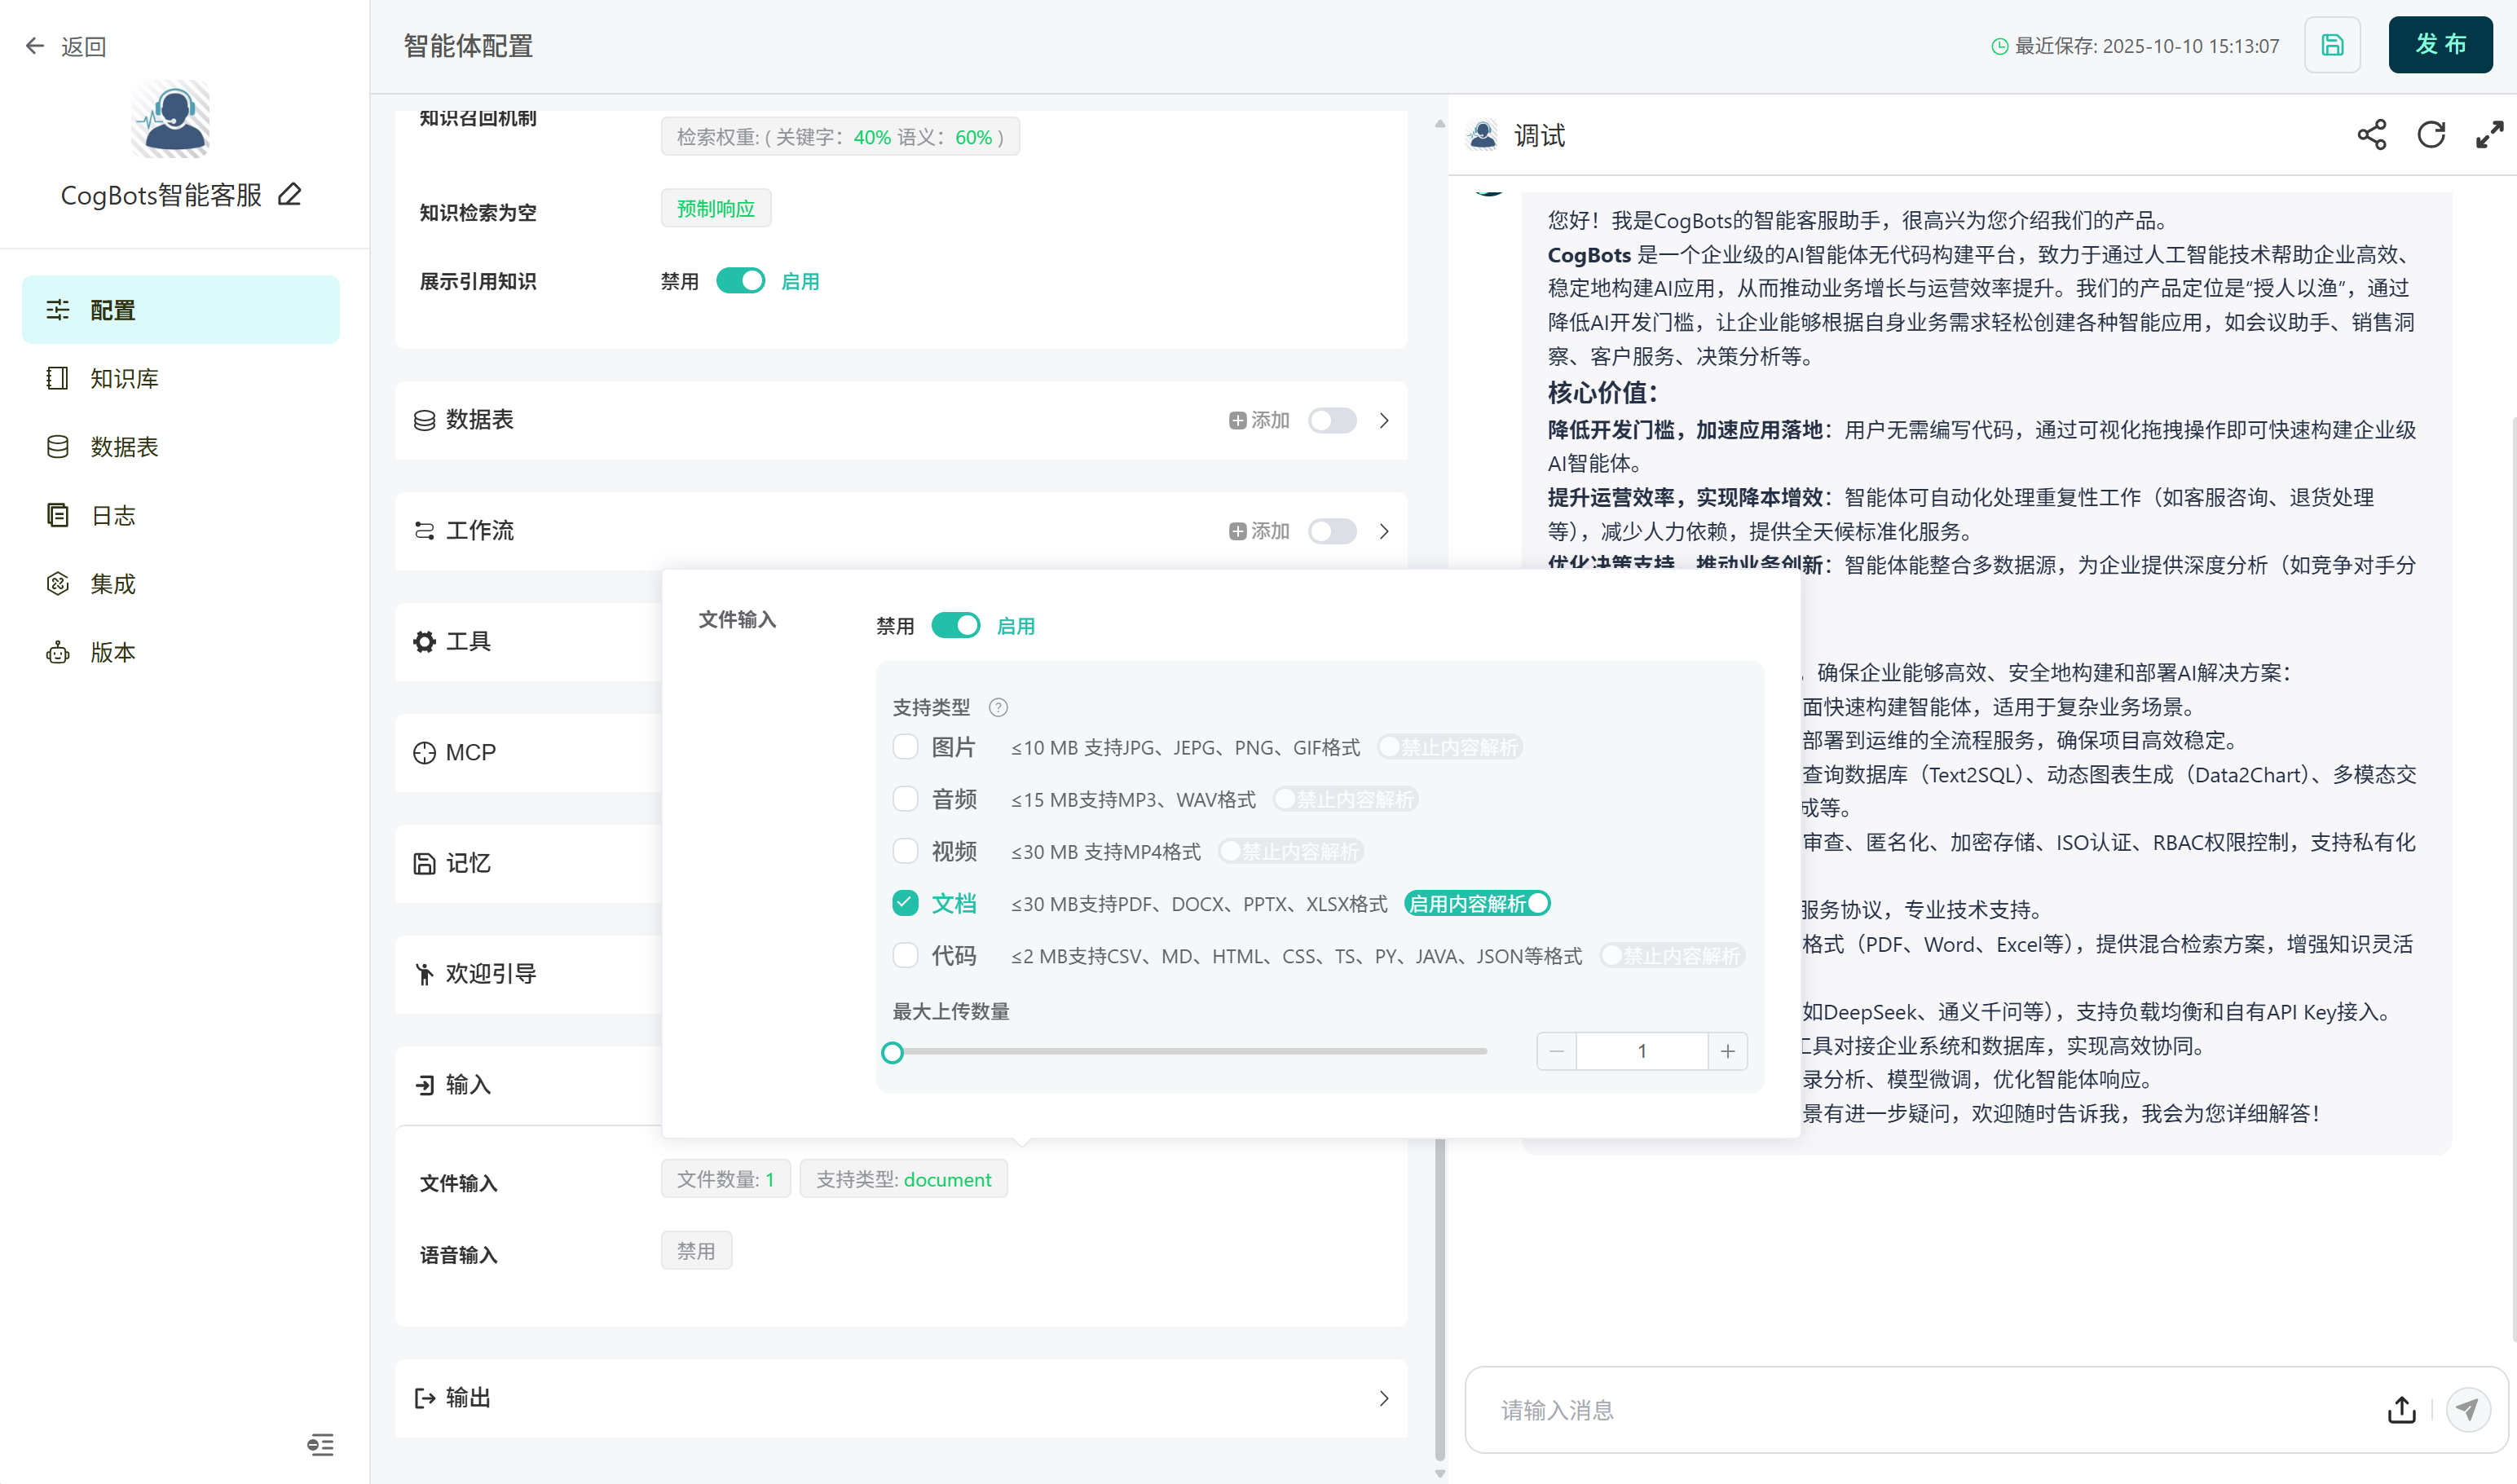Expand the 工作流 section chevron
The image size is (2517, 1484).
pos(1384,531)
